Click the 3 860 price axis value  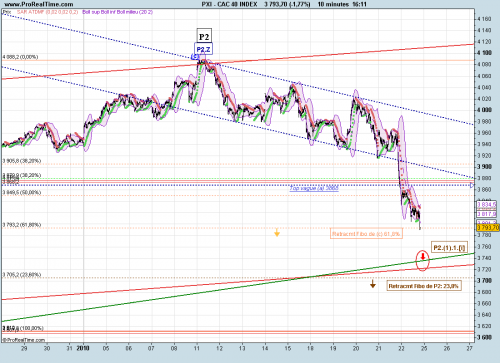[484, 189]
